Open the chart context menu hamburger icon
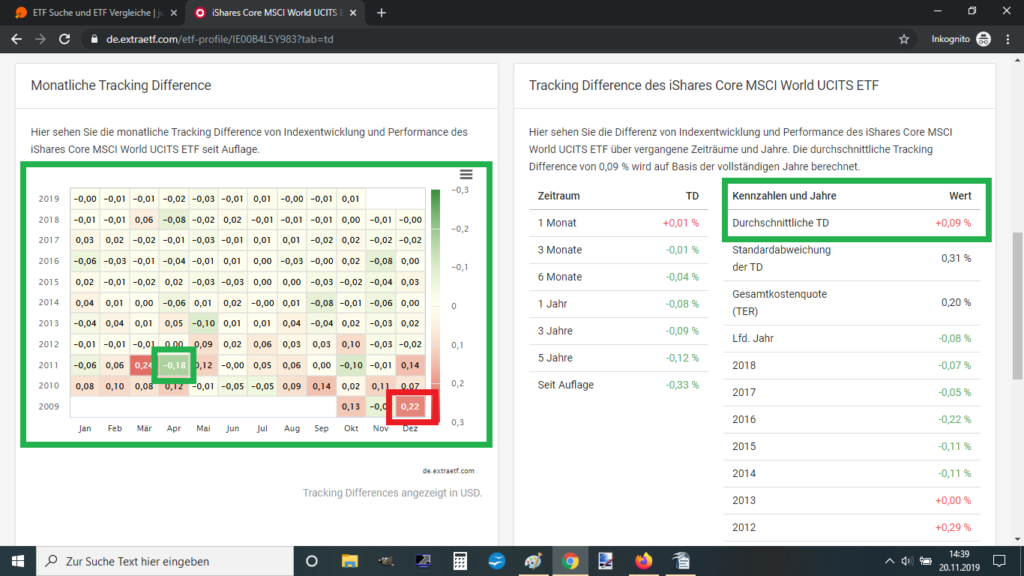Image resolution: width=1024 pixels, height=576 pixels. pos(466,174)
